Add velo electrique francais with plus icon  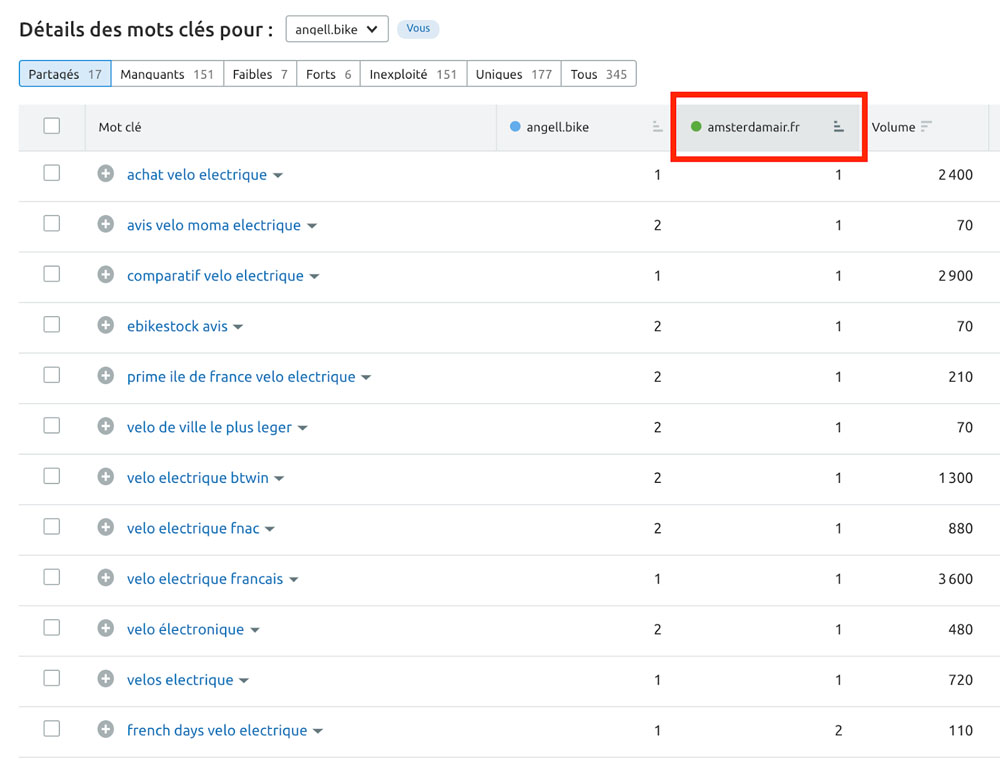point(106,578)
